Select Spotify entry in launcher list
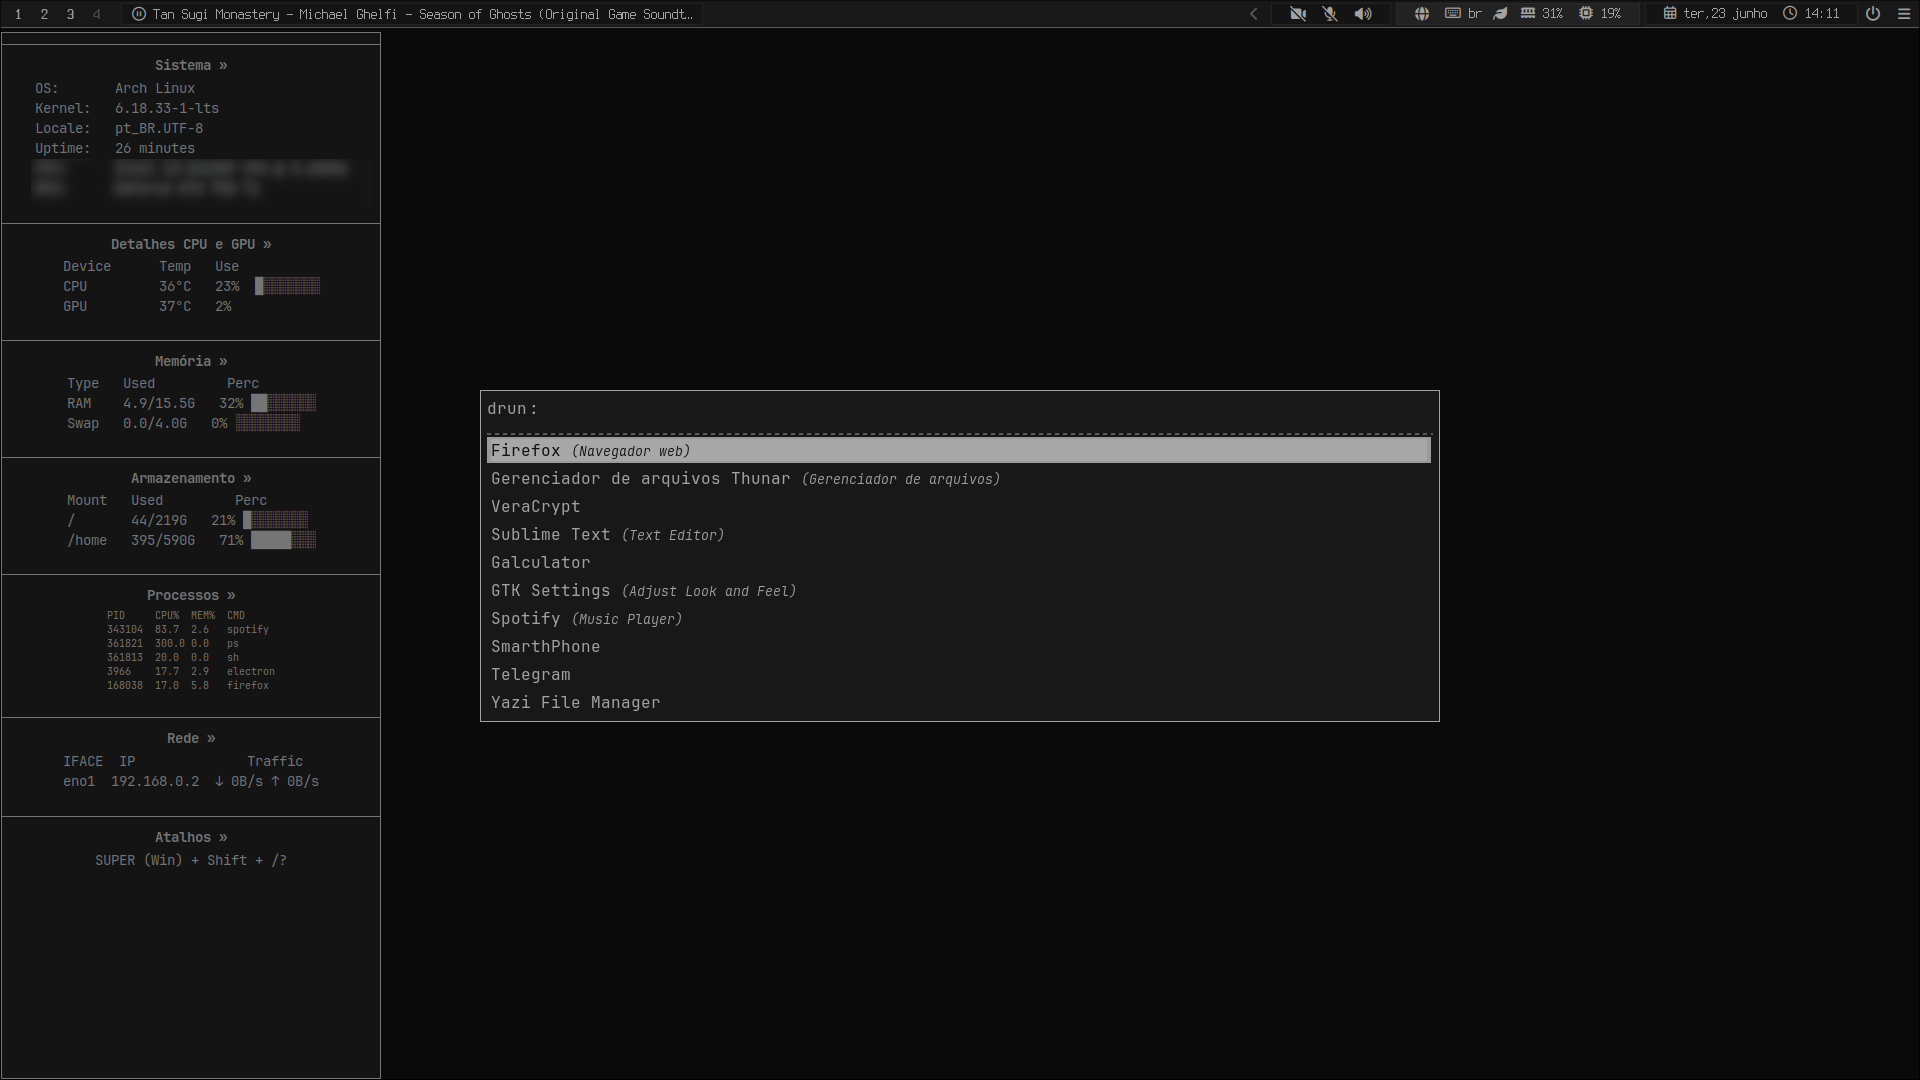 959,619
